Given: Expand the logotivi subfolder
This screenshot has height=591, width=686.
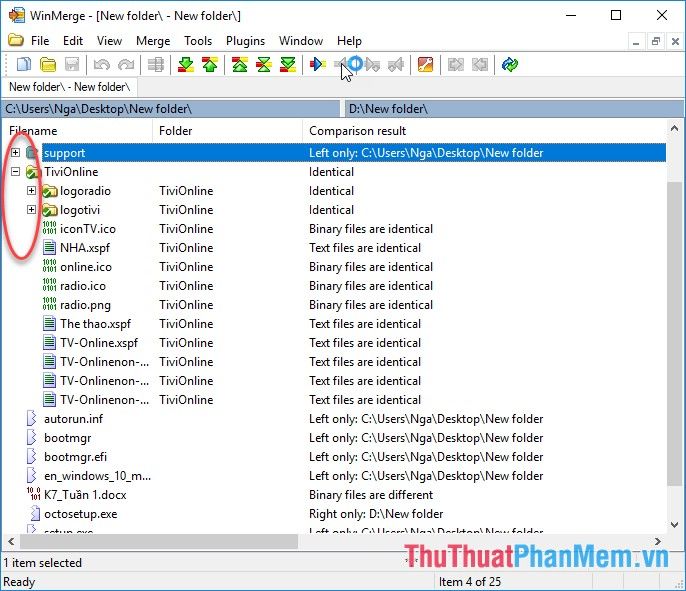Looking at the screenshot, I should [32, 210].
